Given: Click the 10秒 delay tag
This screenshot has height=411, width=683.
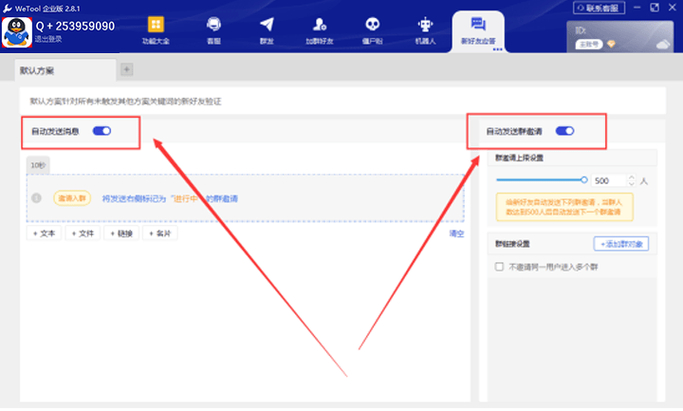Looking at the screenshot, I should tap(38, 165).
